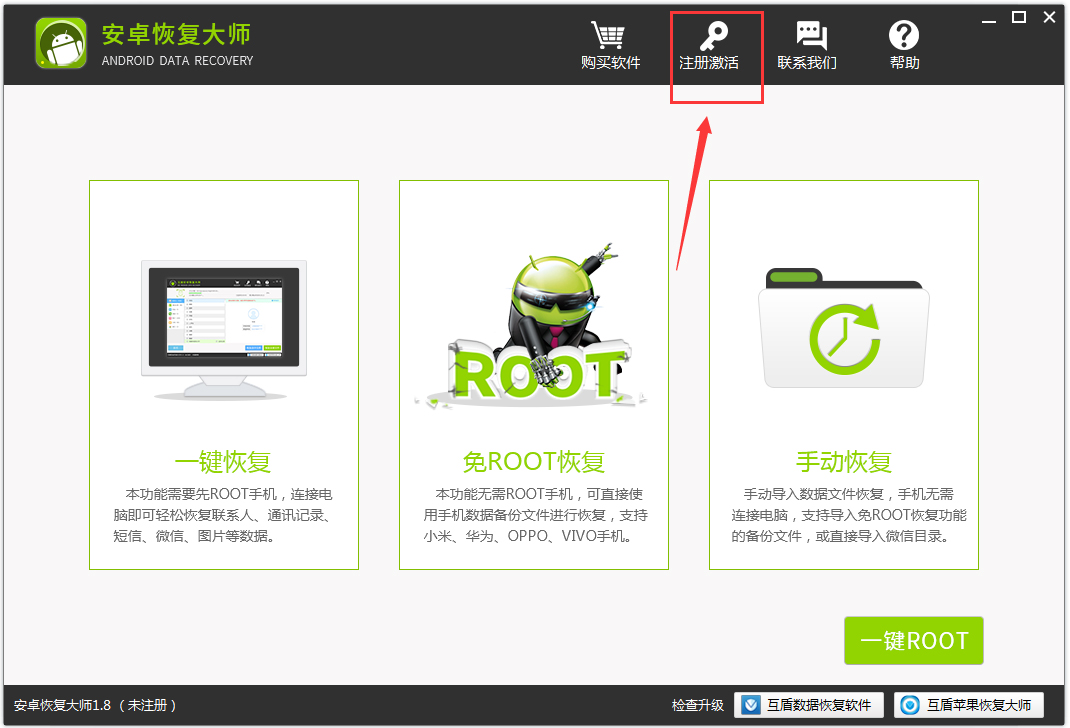Screen dimensions: 1070x728
Task: Launch 互盾数据恢复软件 from status bar
Action: coord(812,705)
